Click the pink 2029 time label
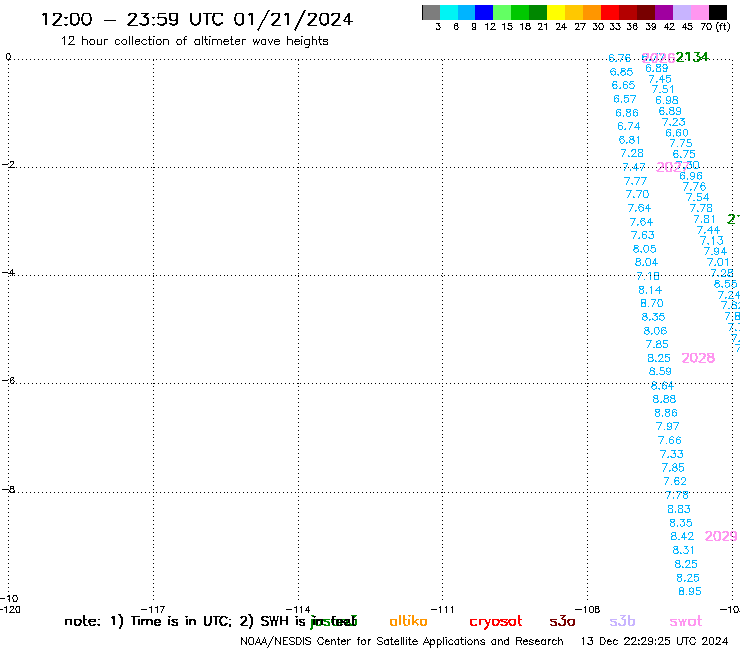The image size is (740, 650). point(721,536)
